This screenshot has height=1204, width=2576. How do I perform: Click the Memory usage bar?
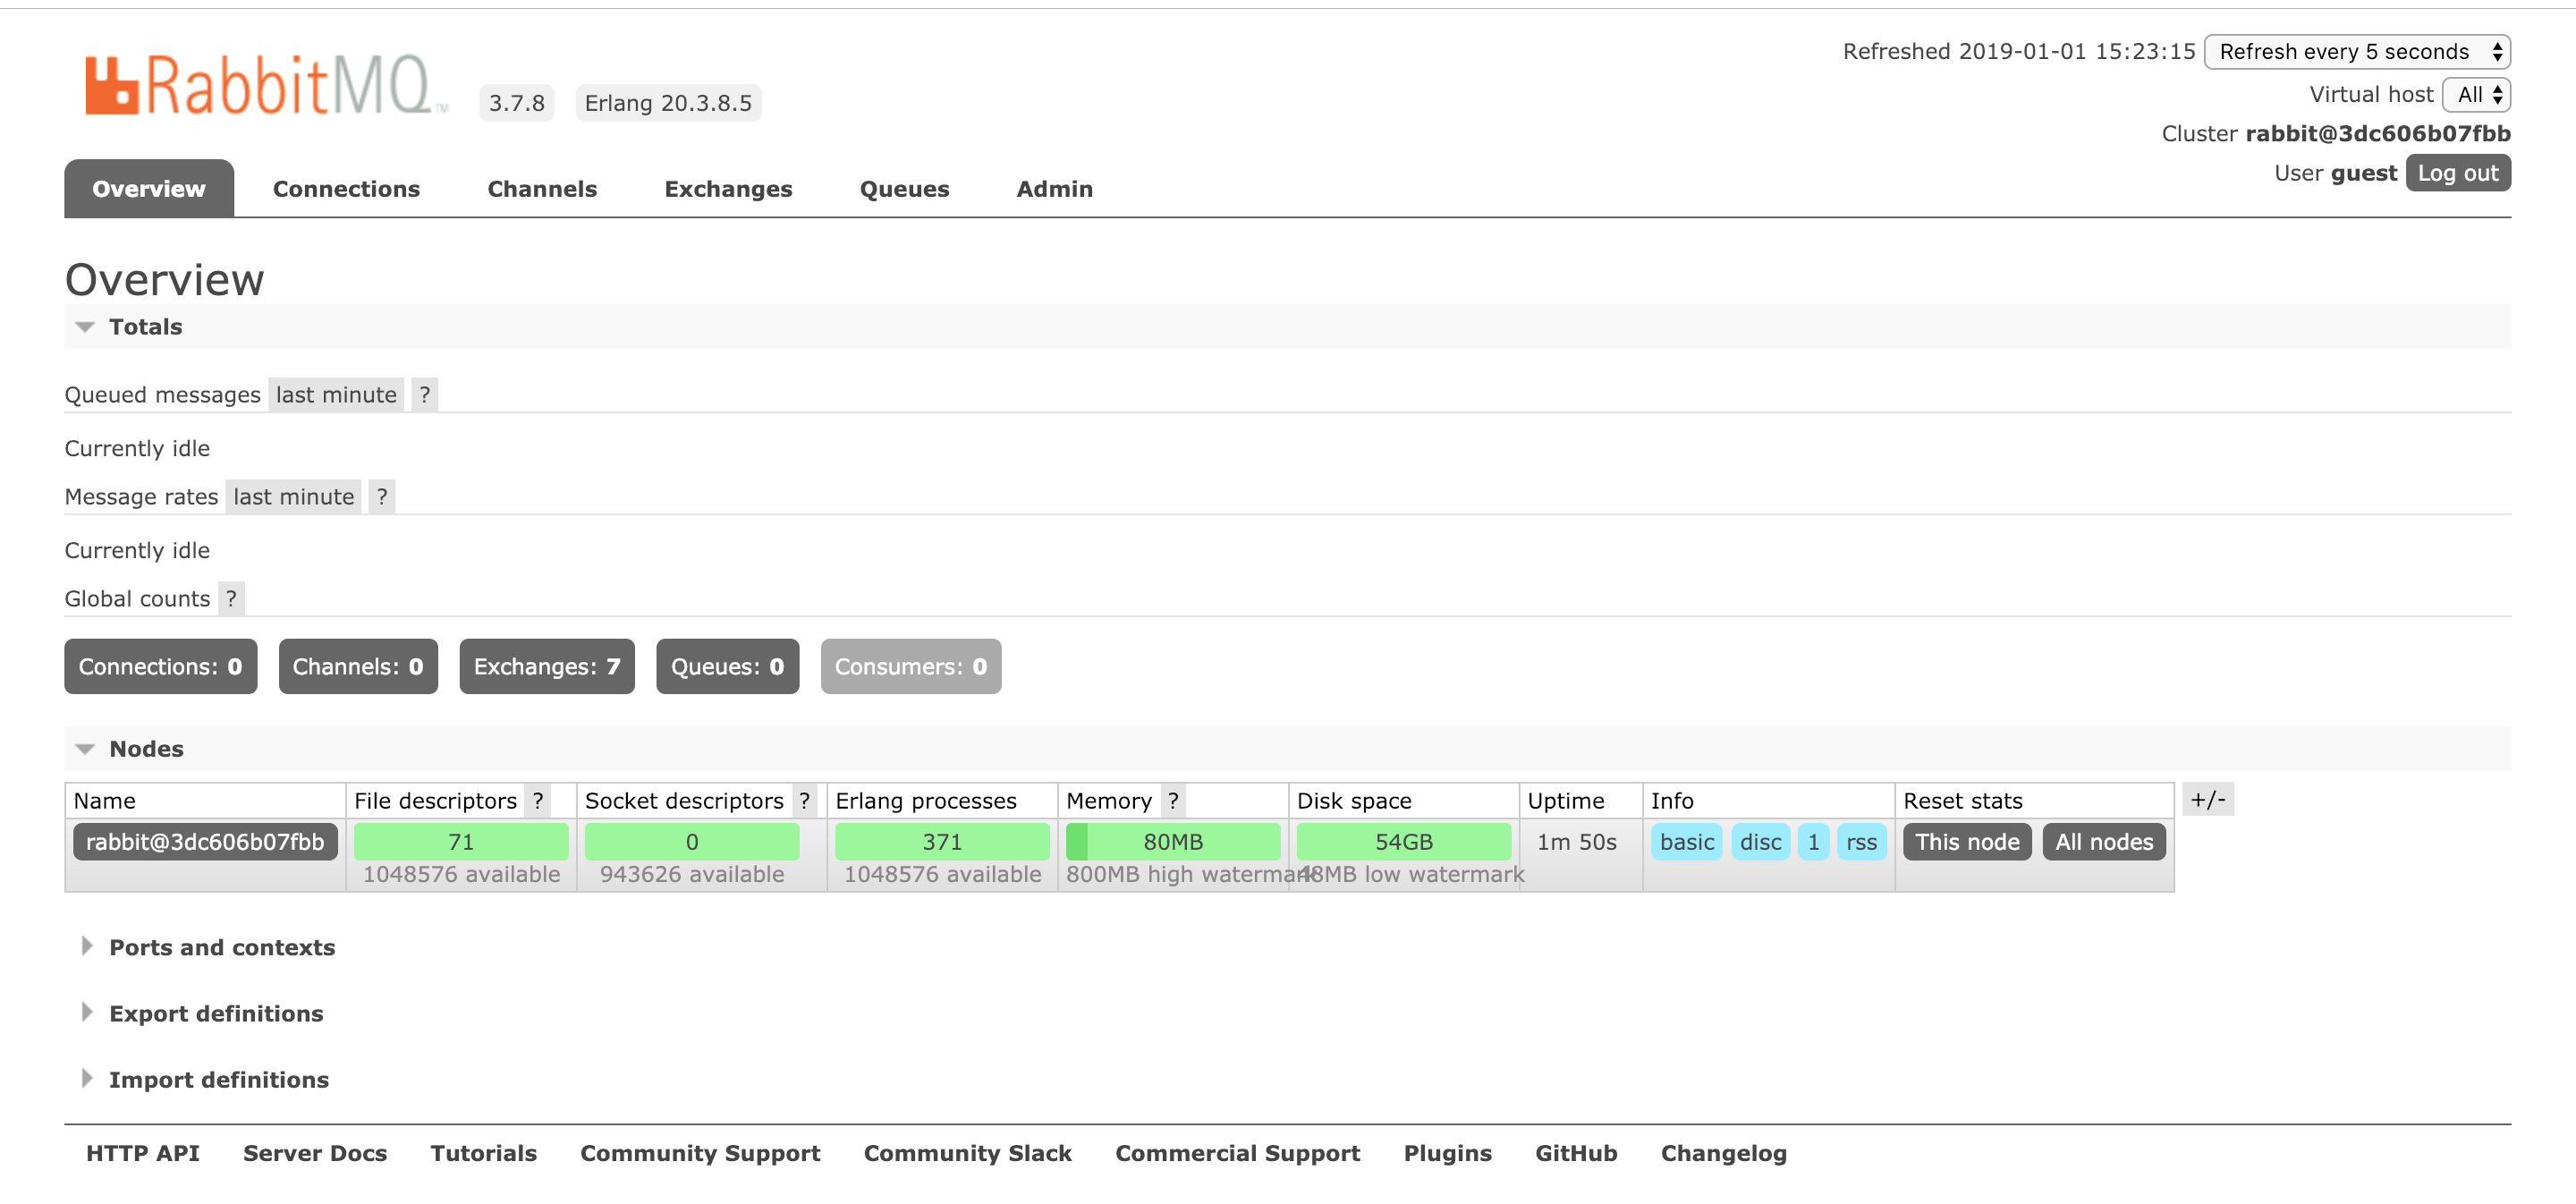click(x=1173, y=841)
